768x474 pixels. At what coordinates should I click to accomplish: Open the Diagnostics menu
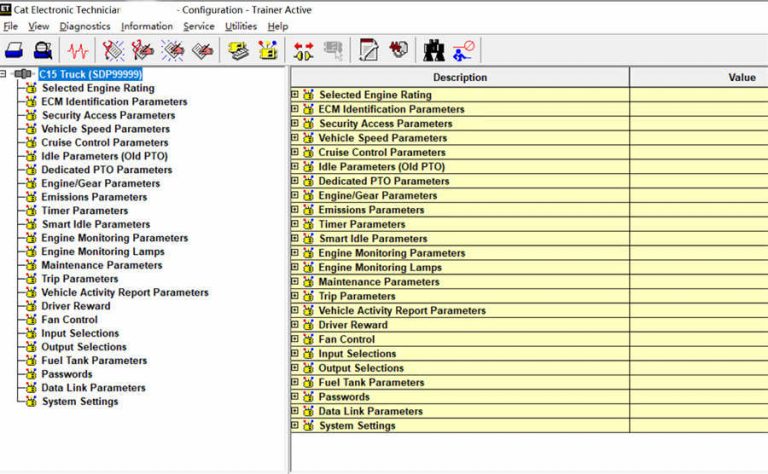tap(84, 26)
